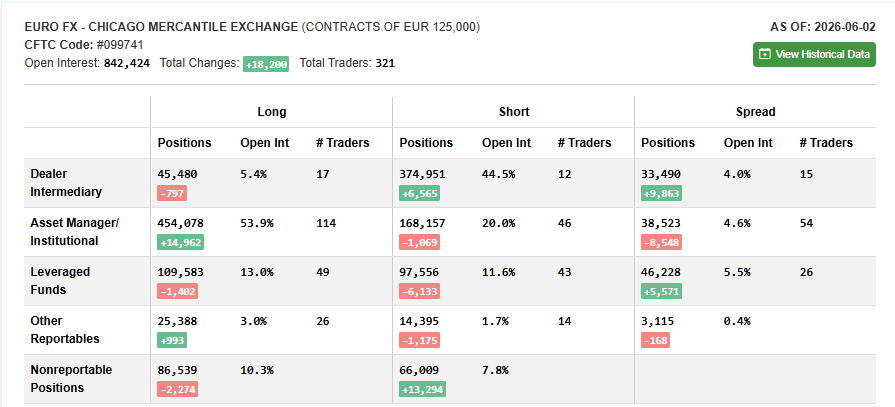
Task: Click the red -8,548 spread change badge
Action: (x=662, y=243)
